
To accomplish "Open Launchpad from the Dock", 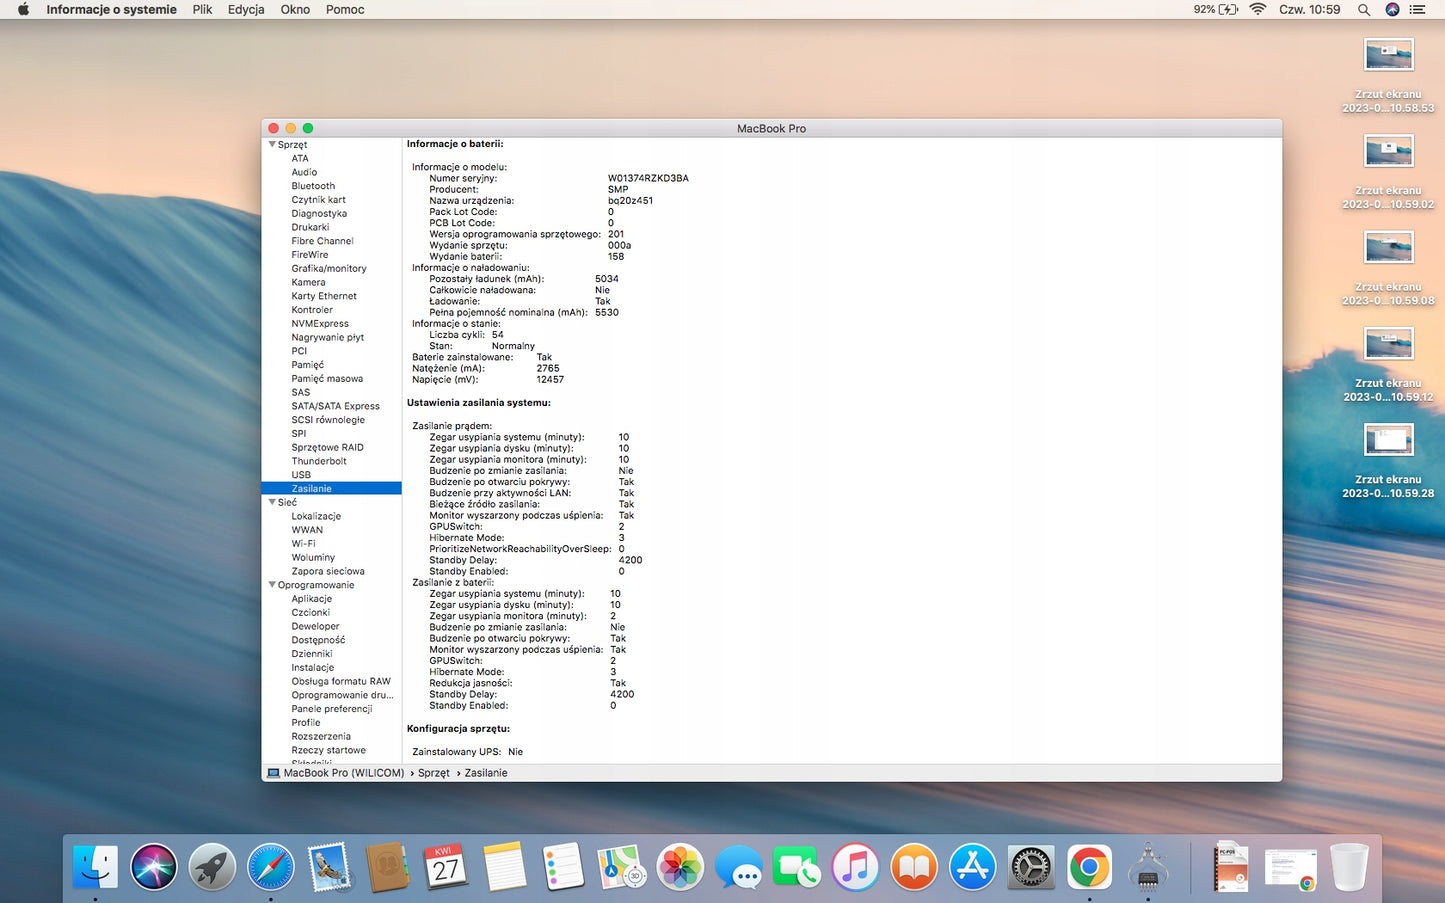I will tap(212, 866).
